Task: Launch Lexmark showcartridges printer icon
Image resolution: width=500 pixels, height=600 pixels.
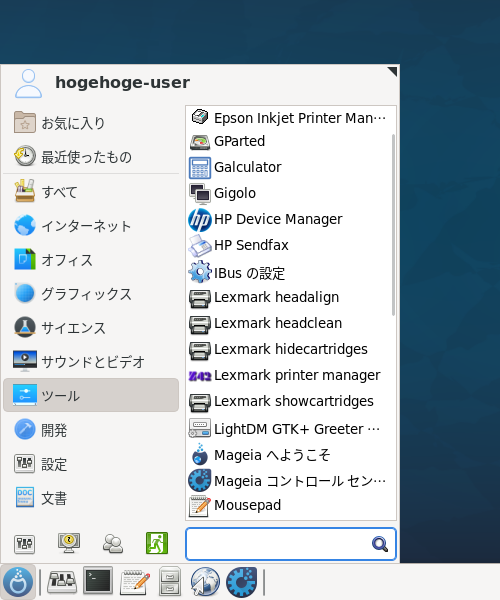Action: tap(199, 402)
